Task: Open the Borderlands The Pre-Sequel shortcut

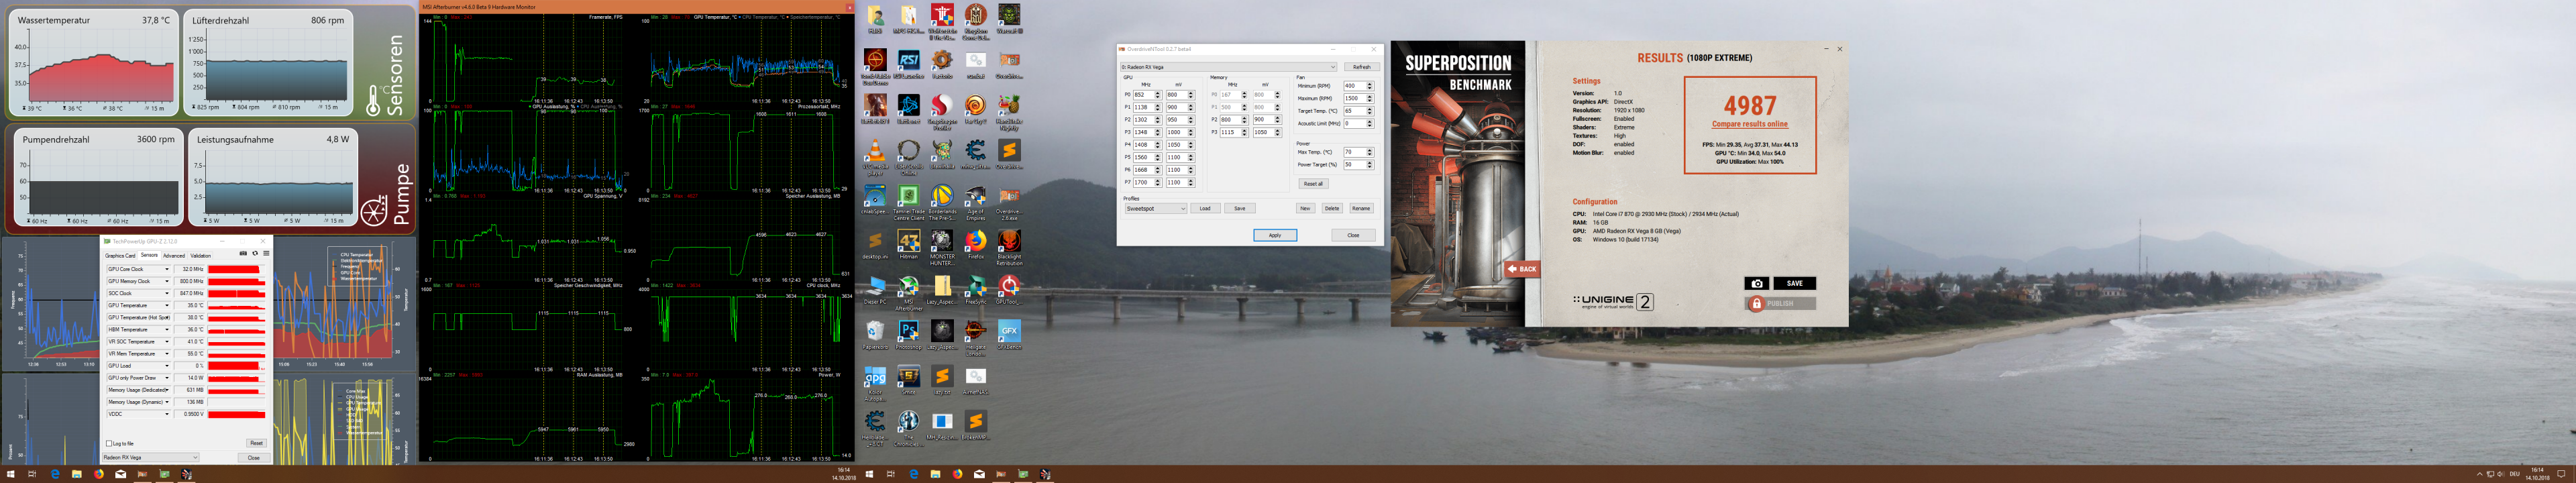Action: 942,202
